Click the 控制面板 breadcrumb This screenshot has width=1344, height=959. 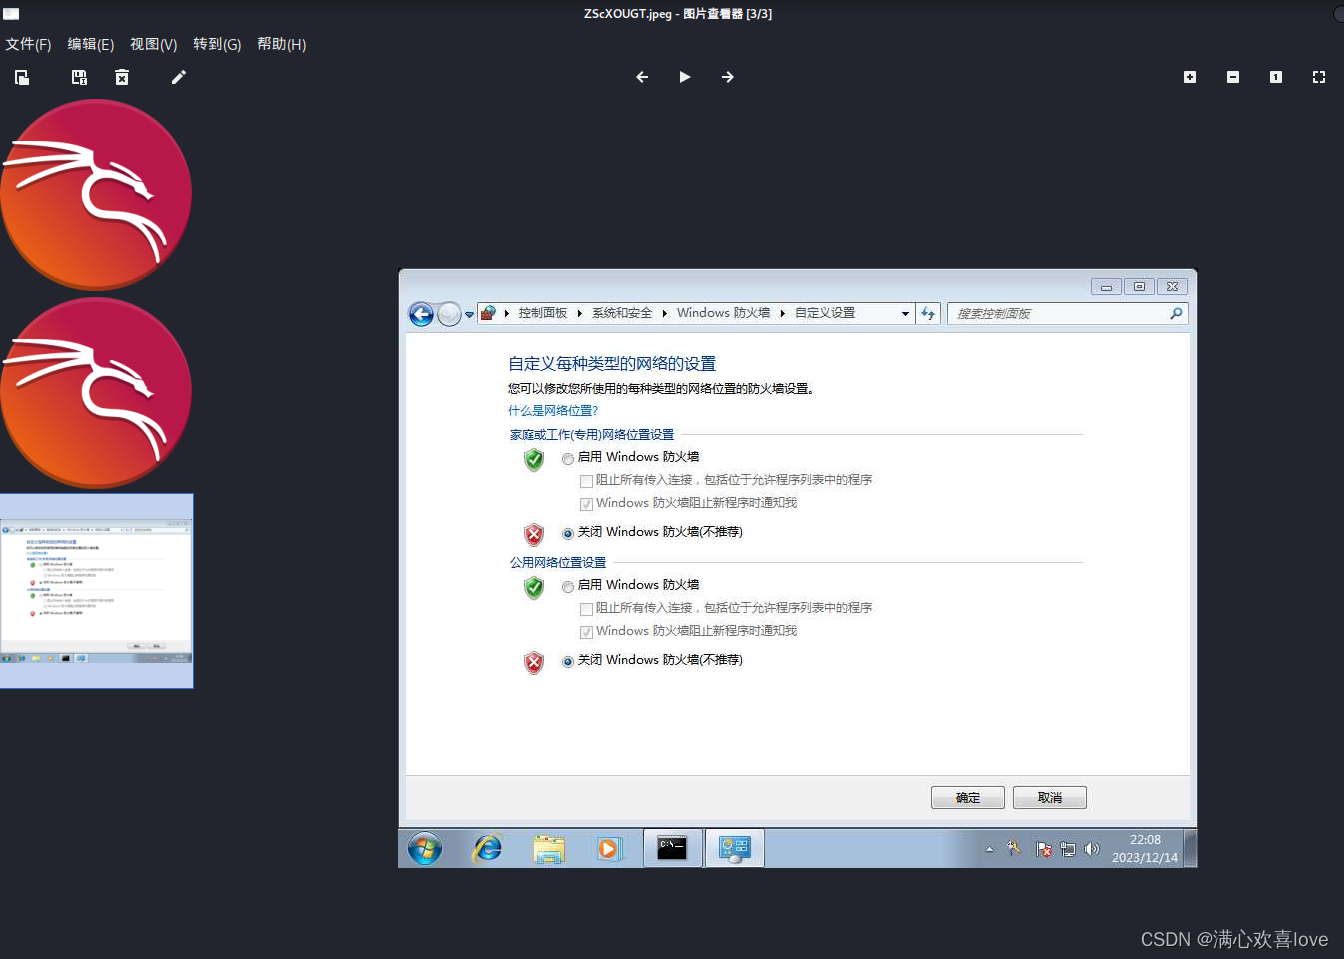point(542,313)
